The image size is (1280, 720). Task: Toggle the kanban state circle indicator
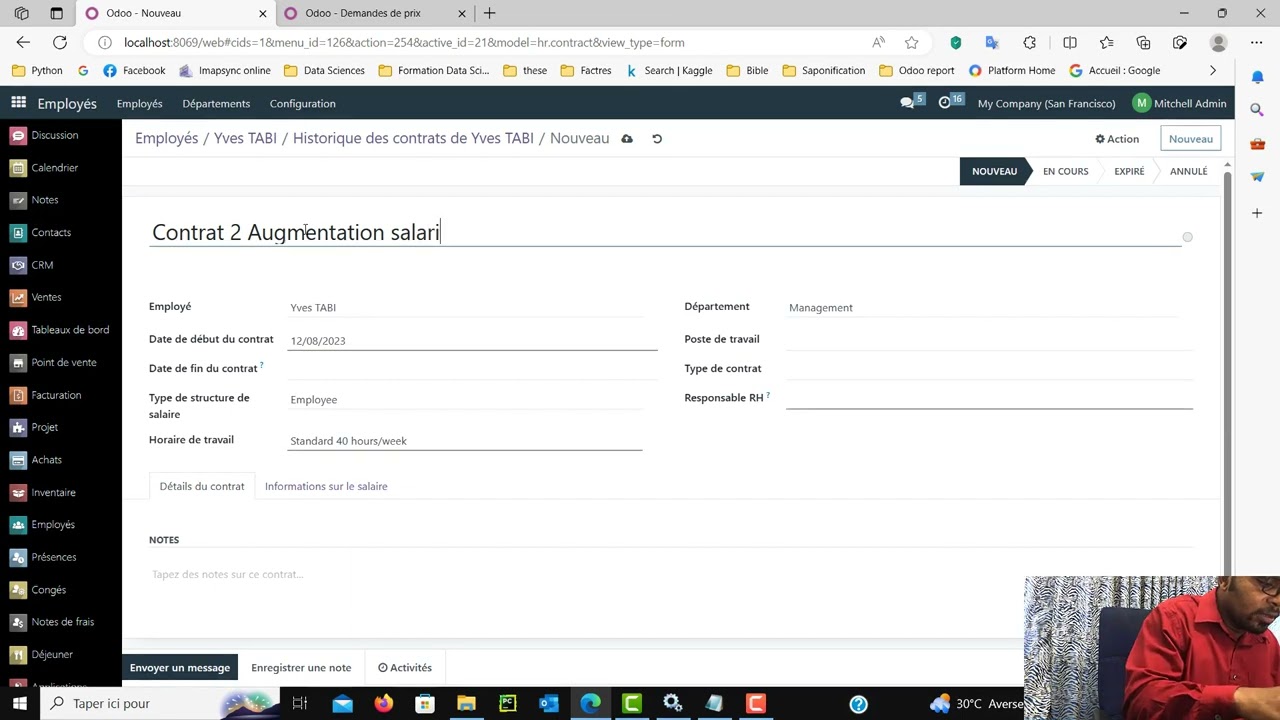[1187, 237]
